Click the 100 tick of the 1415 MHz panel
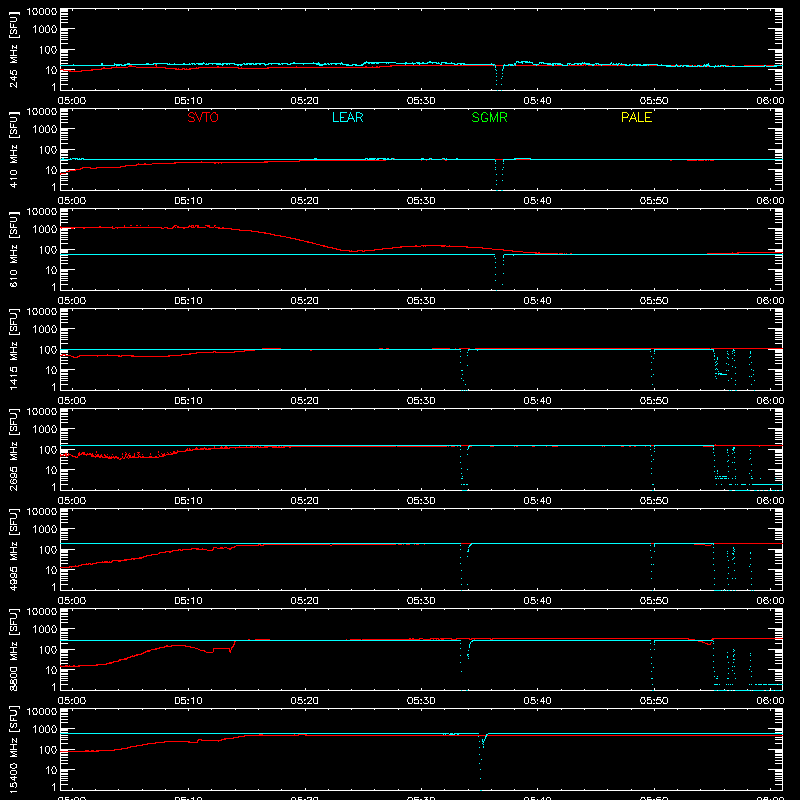Screen dimensions: 800x800 point(48,349)
